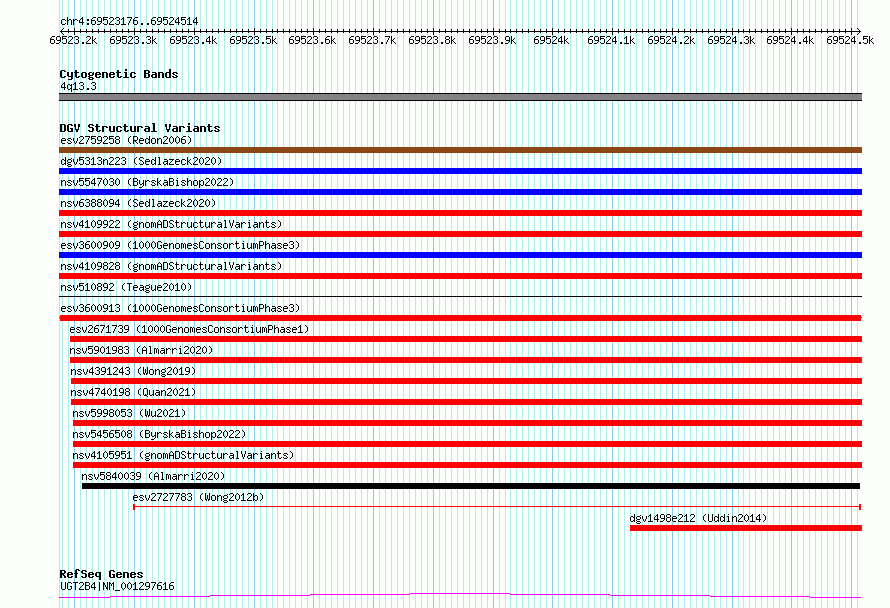Click the 69524.5k ruler tick label
Viewport: 890px width, 608px height.
[850, 40]
